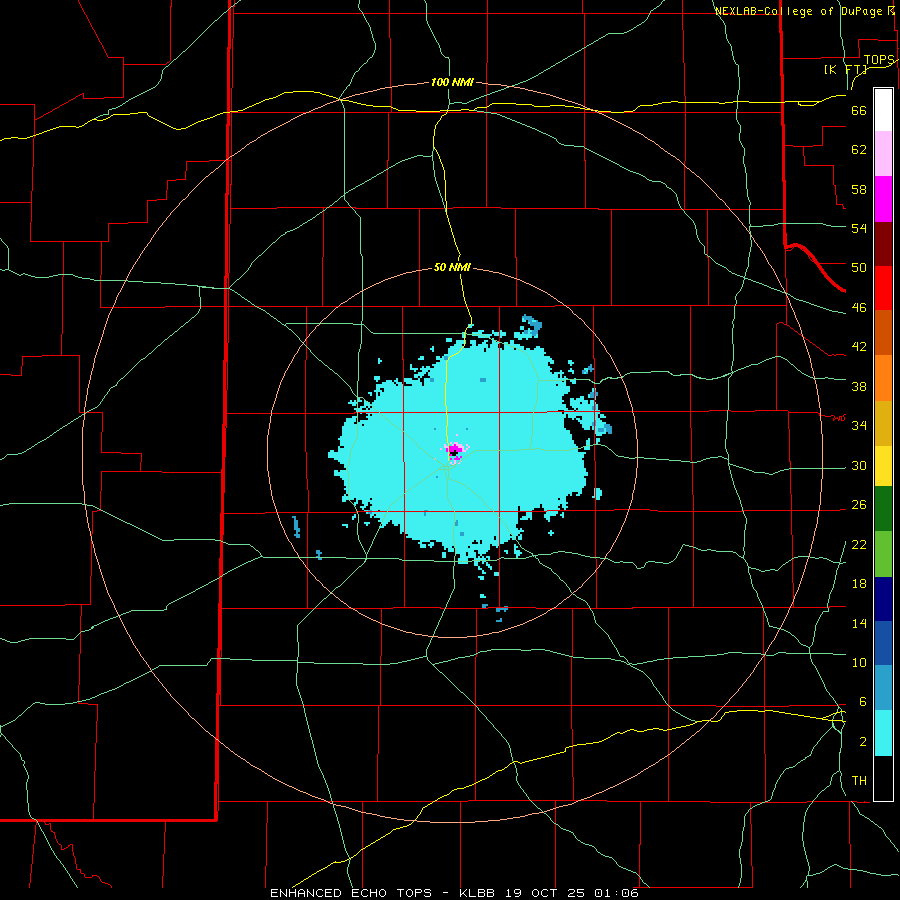Click the "19 OCT 25 01:06" timestamp
Image resolution: width=900 pixels, height=900 pixels.
[x=572, y=893]
